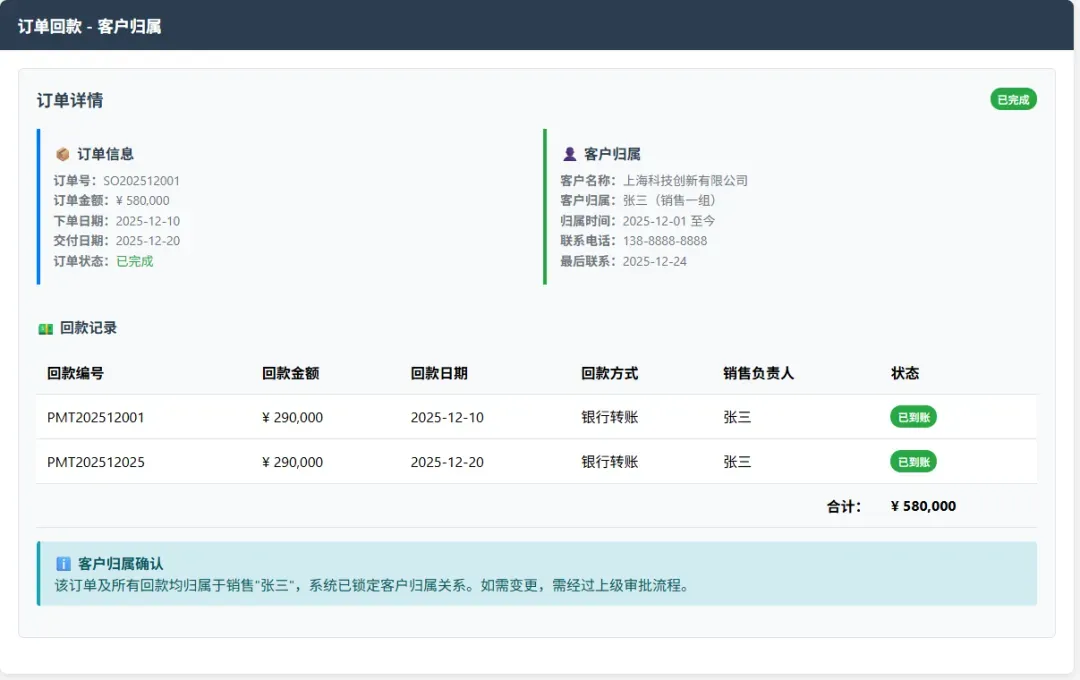Click the green 已完成 badge in header
This screenshot has height=680, width=1080.
click(1013, 99)
